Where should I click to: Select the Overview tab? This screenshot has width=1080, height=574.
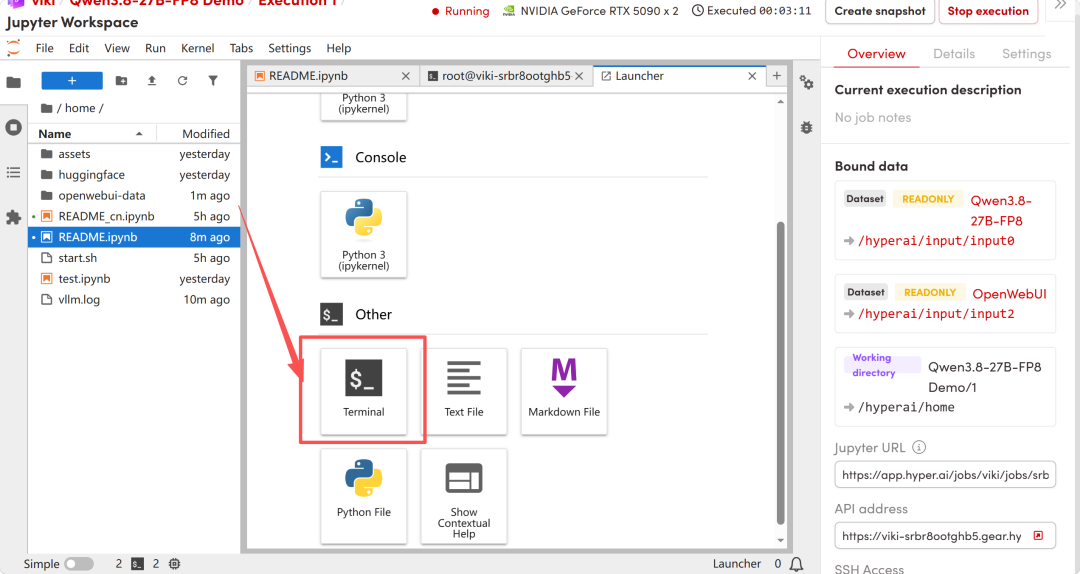876,54
